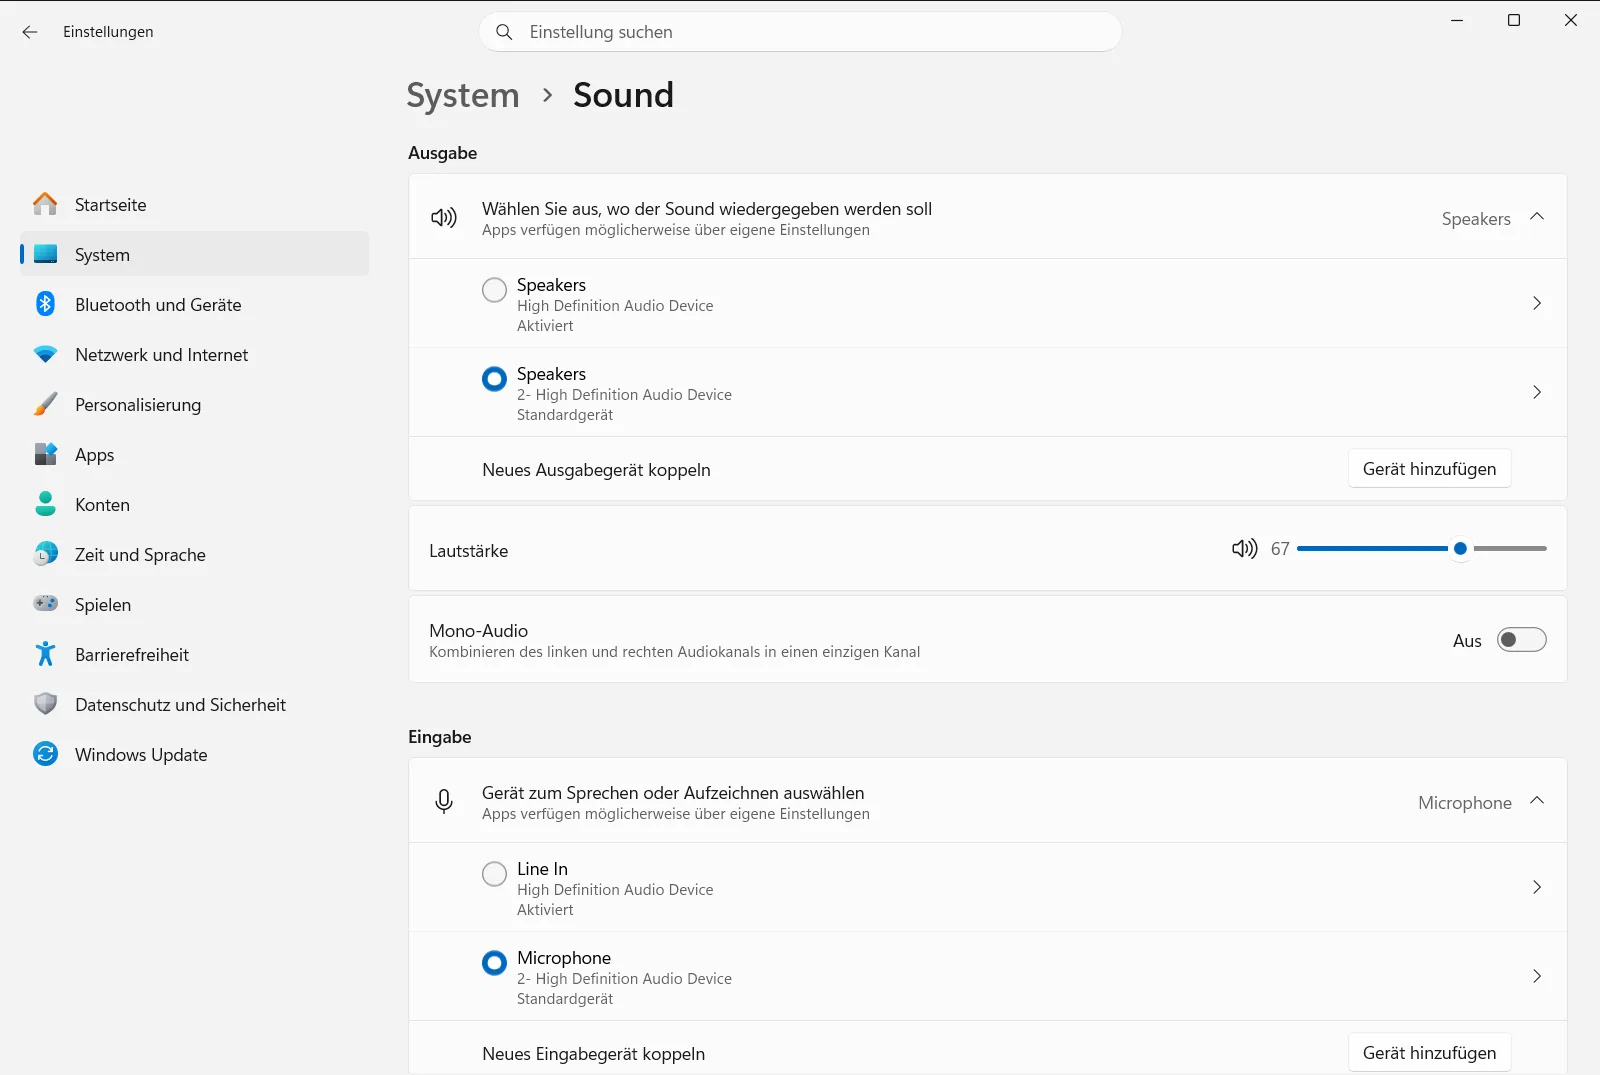Select the 2- High Definition Speakers radio

coord(494,379)
